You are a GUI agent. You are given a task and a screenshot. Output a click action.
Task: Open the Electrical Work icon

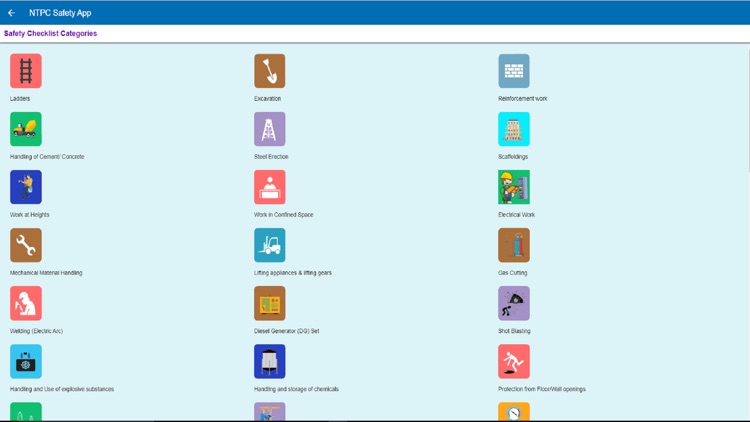514,187
